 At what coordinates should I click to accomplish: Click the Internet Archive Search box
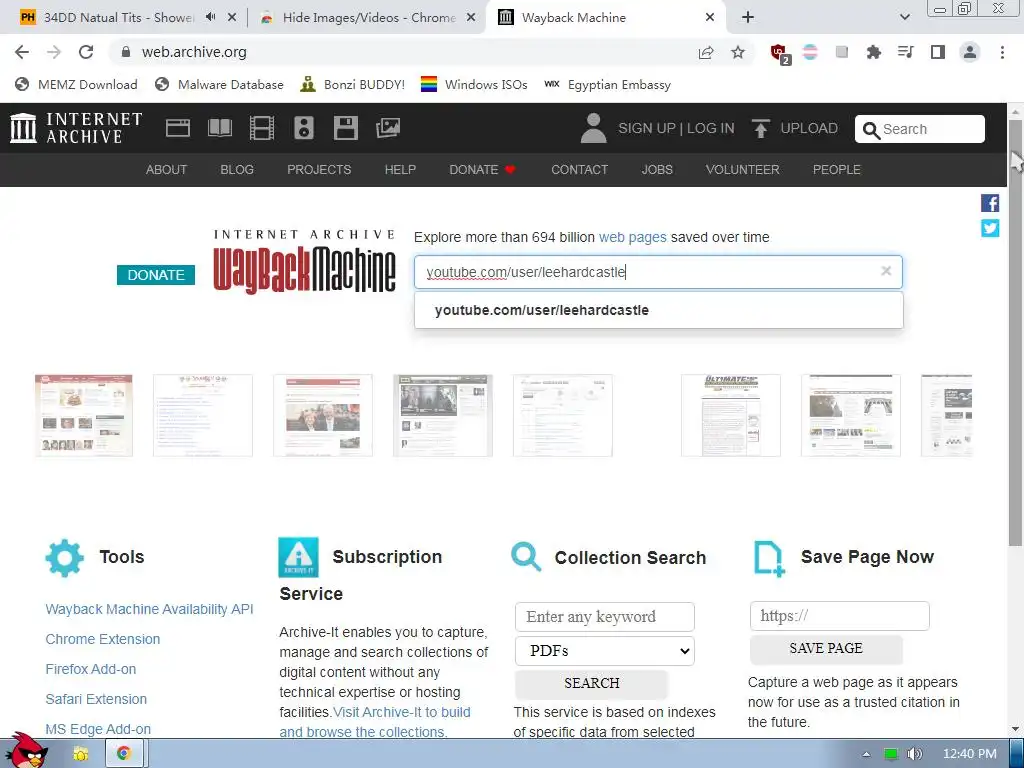pyautogui.click(x=920, y=129)
